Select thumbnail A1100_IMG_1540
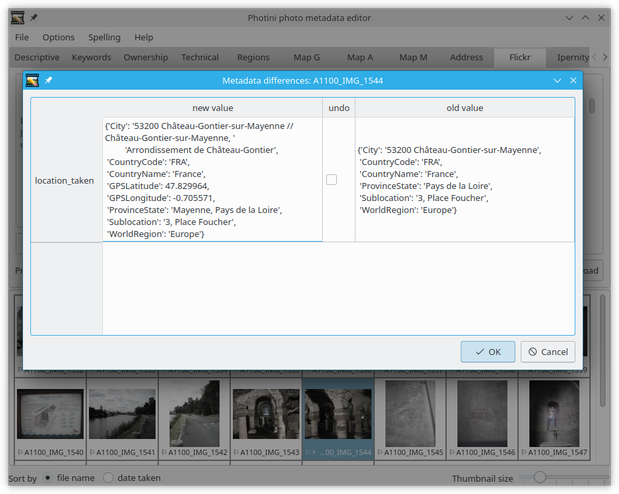The height and width of the screenshot is (494, 619). coord(50,419)
